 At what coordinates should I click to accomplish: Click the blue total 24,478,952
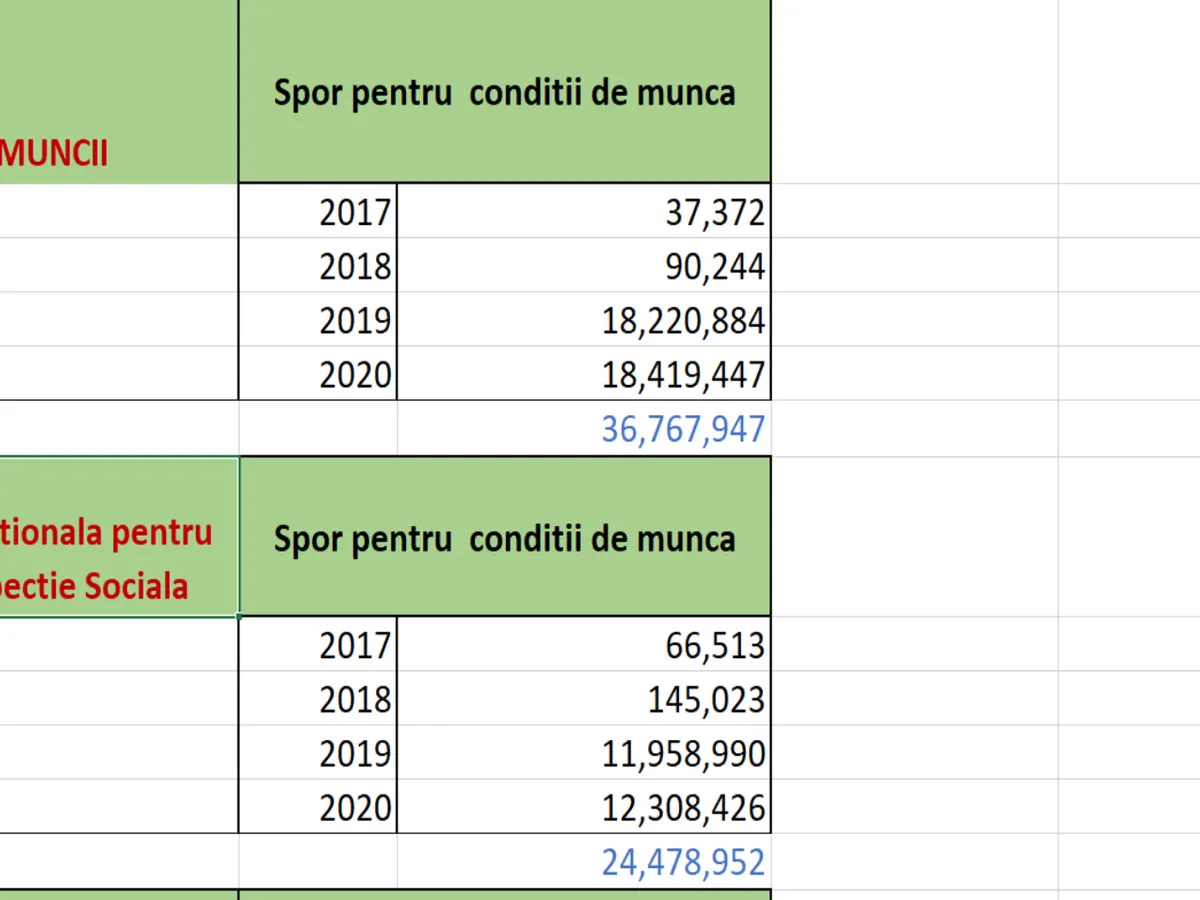tap(584, 861)
